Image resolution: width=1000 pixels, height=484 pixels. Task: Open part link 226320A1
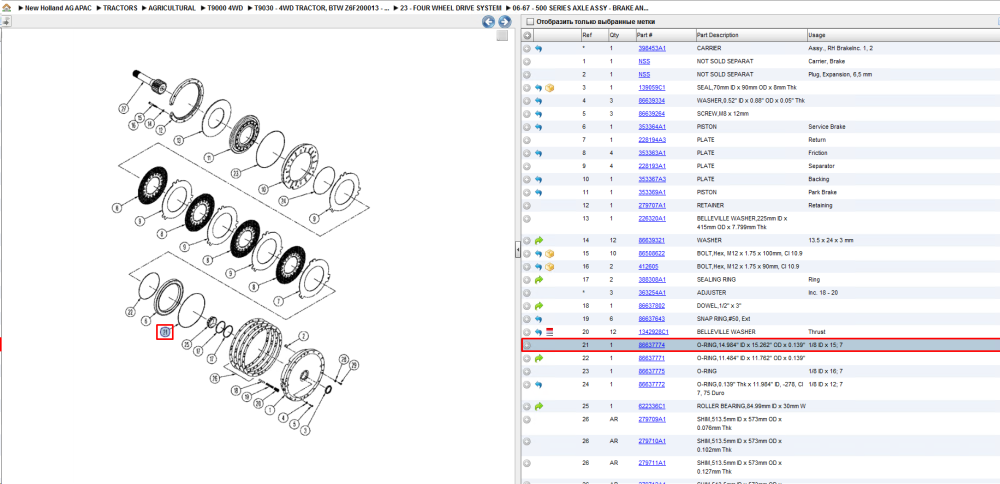point(652,218)
